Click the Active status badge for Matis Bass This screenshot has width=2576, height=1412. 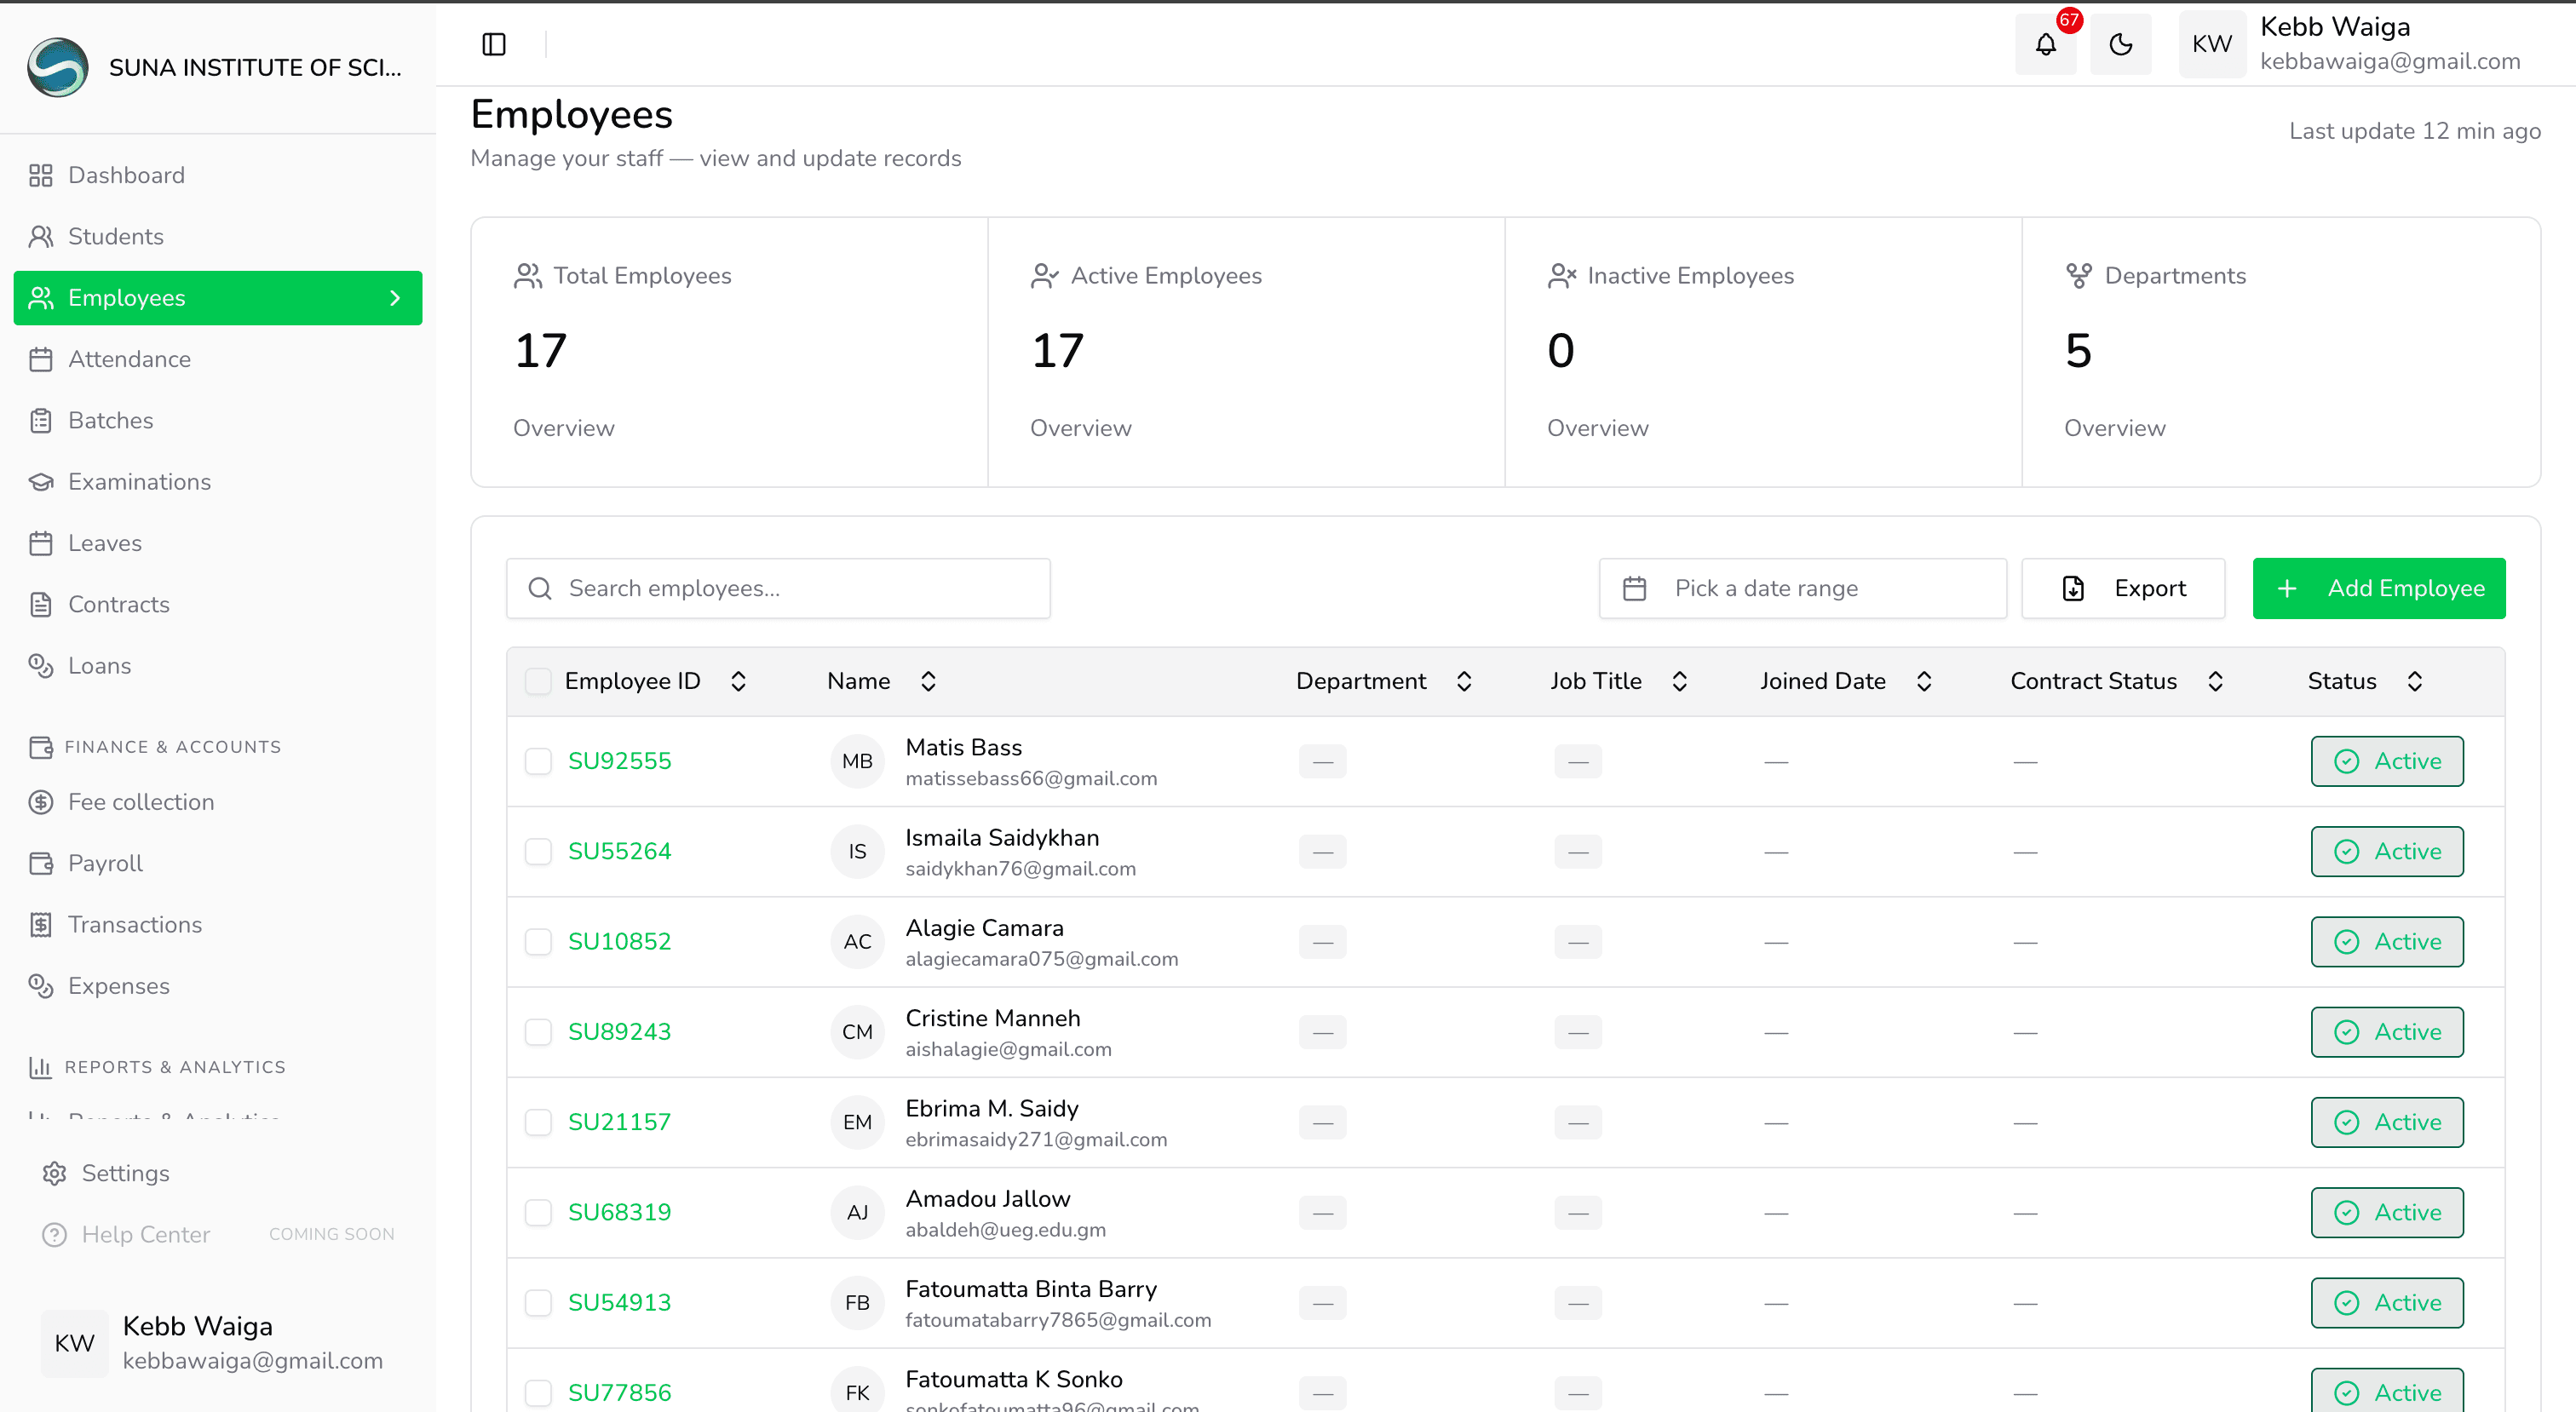(2386, 761)
